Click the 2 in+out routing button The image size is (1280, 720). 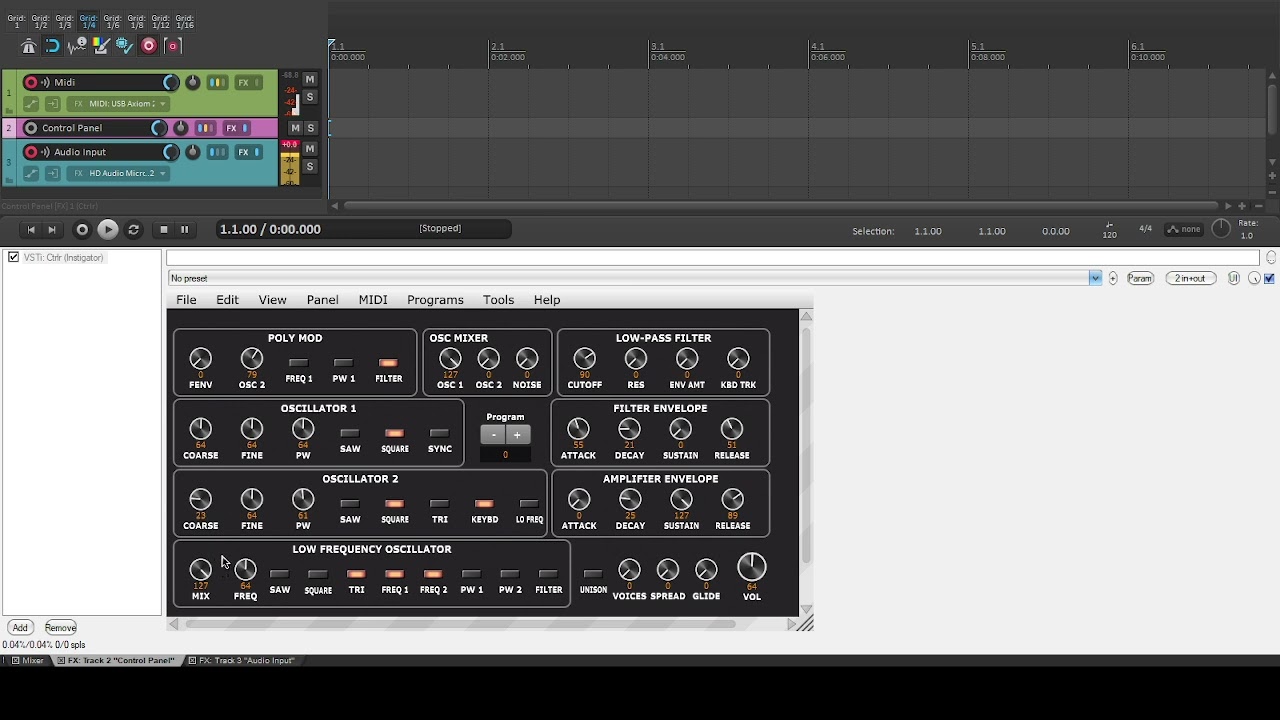(1190, 279)
